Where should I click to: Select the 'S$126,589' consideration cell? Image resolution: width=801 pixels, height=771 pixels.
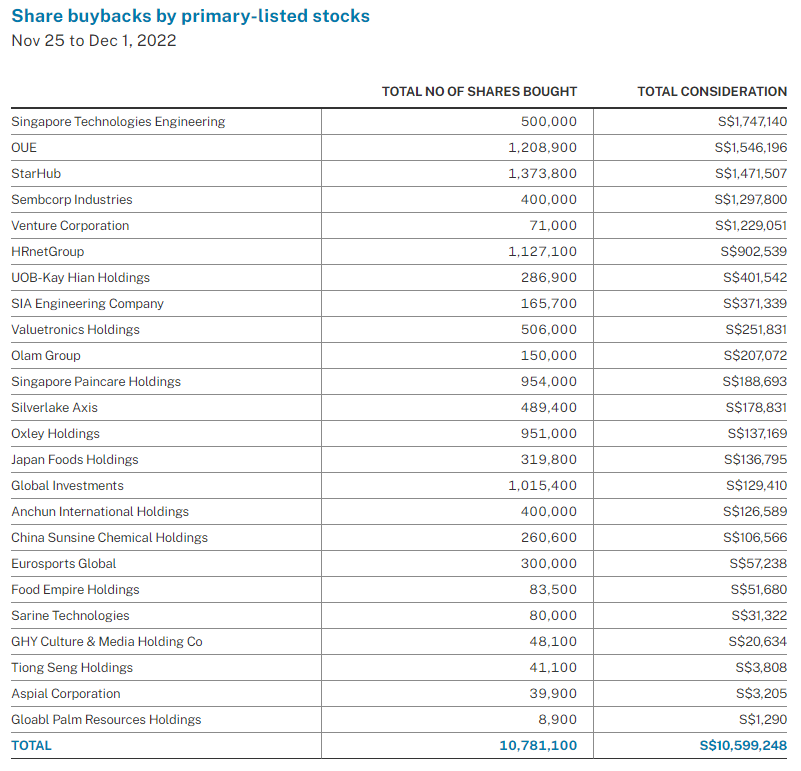click(755, 512)
